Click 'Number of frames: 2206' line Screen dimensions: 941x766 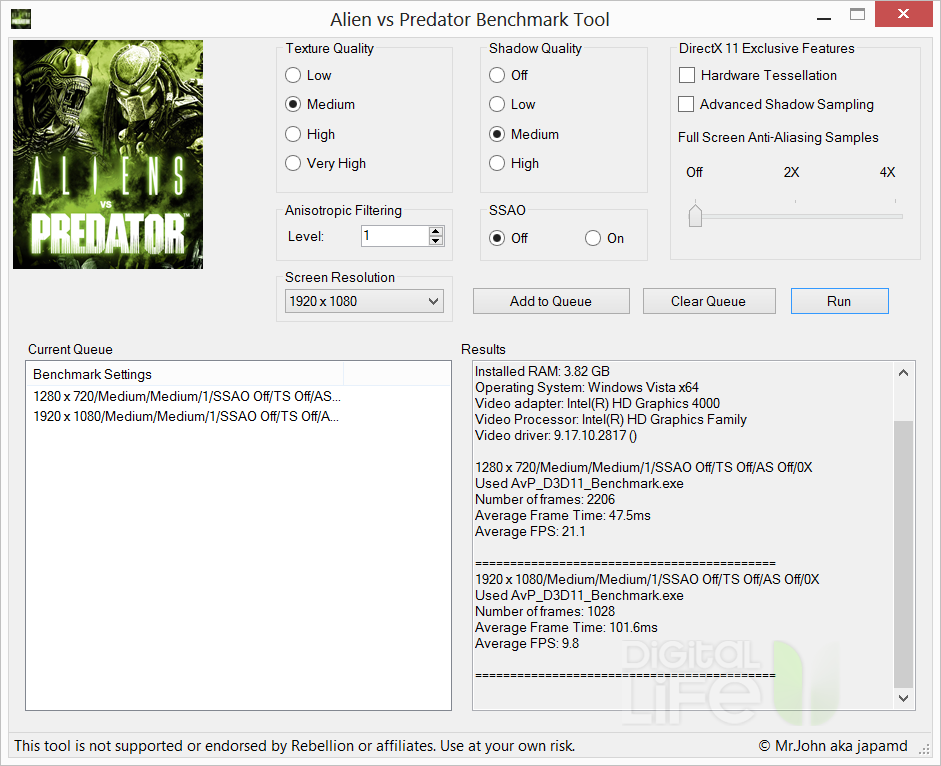pyautogui.click(x=545, y=499)
